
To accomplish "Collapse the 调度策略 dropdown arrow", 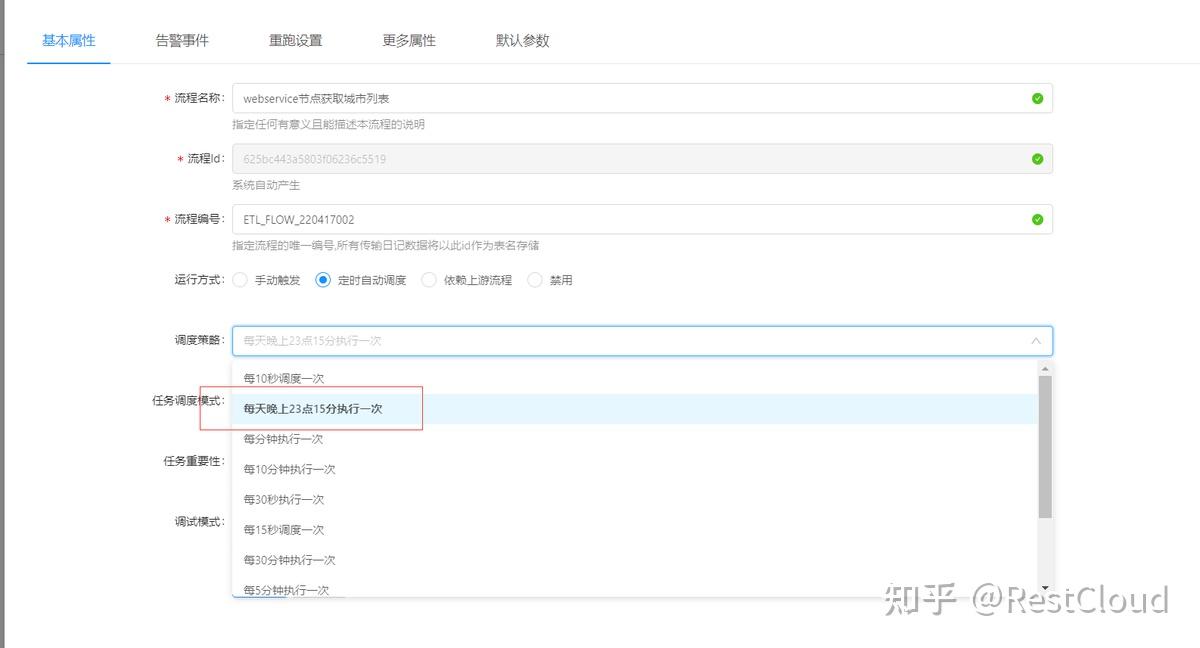I will pos(1036,340).
